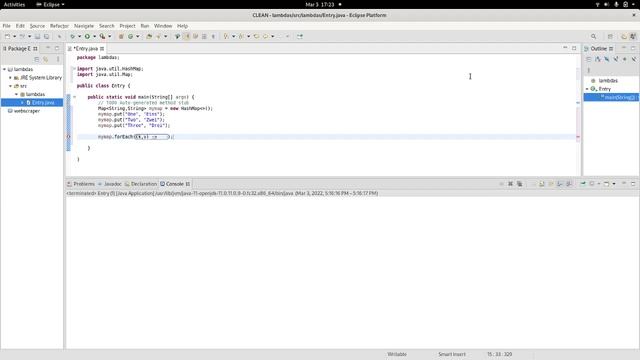Viewport: 640px width, 360px height.
Task: Collapse the lambdas project in Package Explorer
Action: point(4,69)
